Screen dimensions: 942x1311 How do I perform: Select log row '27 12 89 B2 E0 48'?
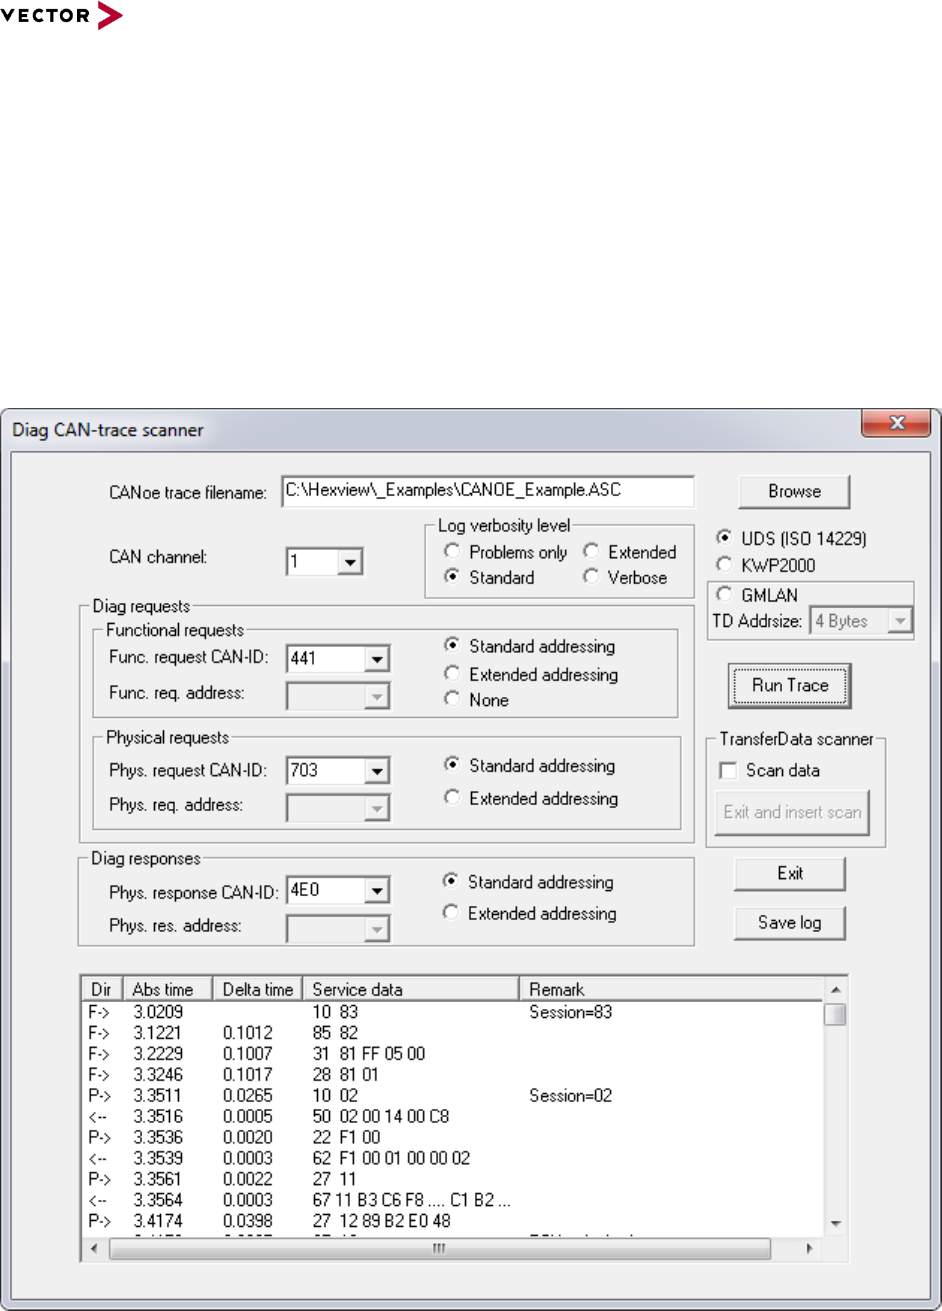coord(452,1222)
